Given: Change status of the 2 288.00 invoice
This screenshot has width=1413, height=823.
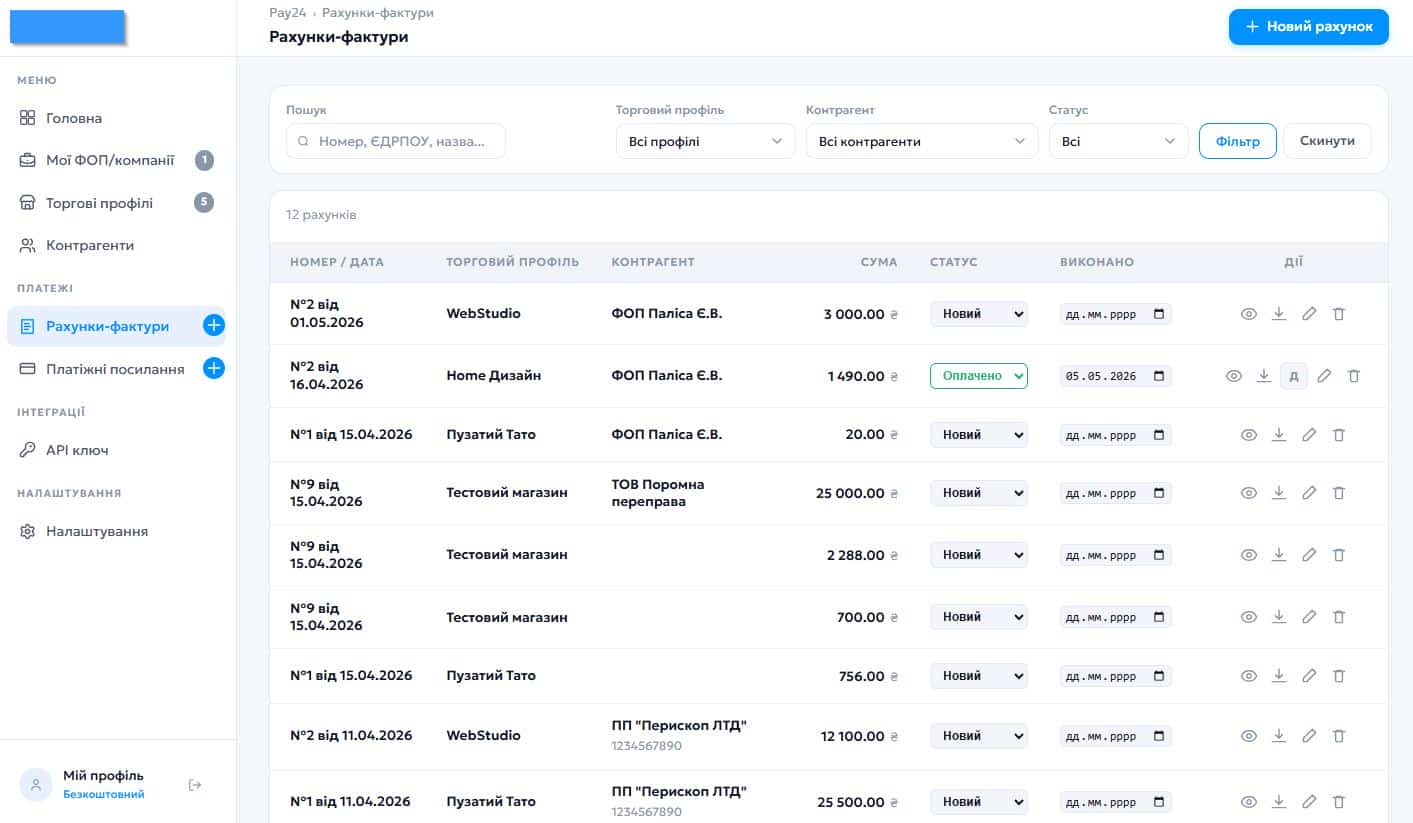Looking at the screenshot, I should [979, 555].
